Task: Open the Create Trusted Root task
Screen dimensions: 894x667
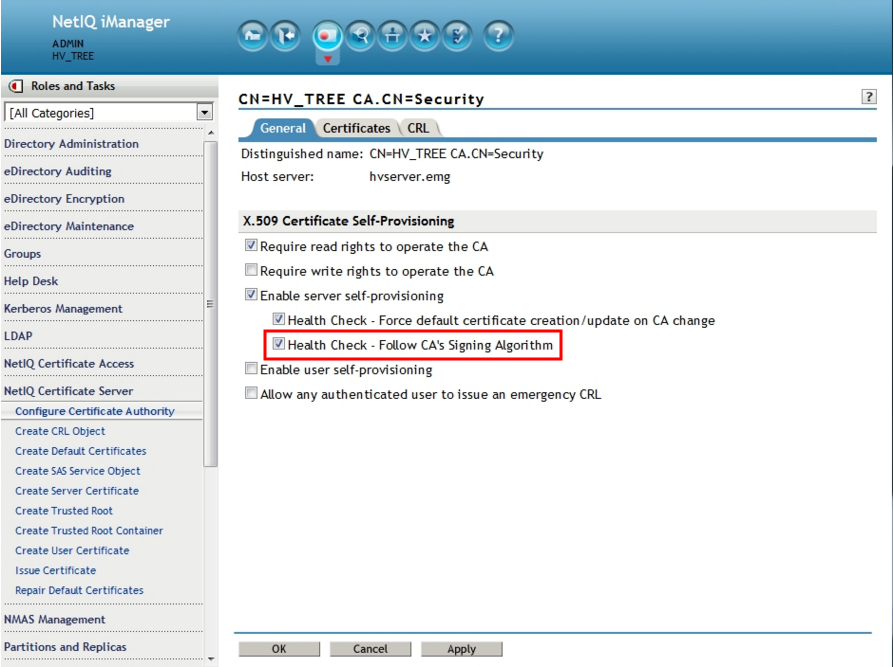Action: click(64, 511)
